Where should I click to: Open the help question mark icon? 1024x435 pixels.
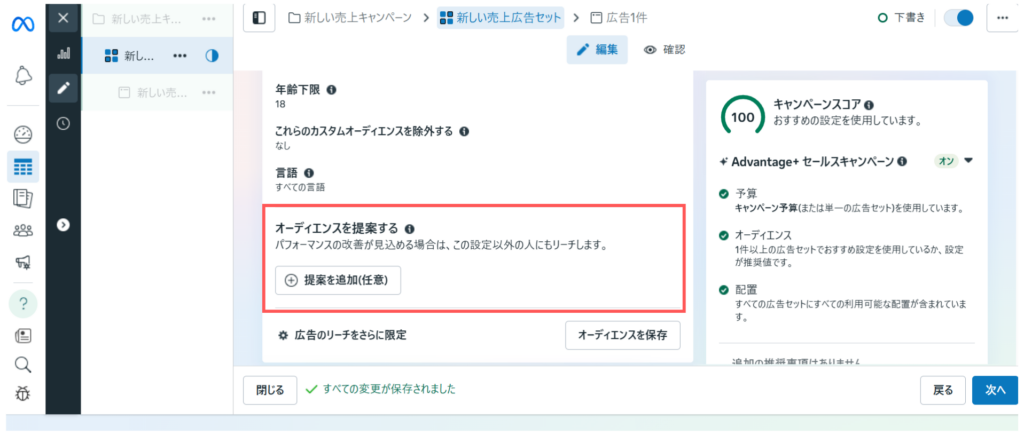(23, 302)
